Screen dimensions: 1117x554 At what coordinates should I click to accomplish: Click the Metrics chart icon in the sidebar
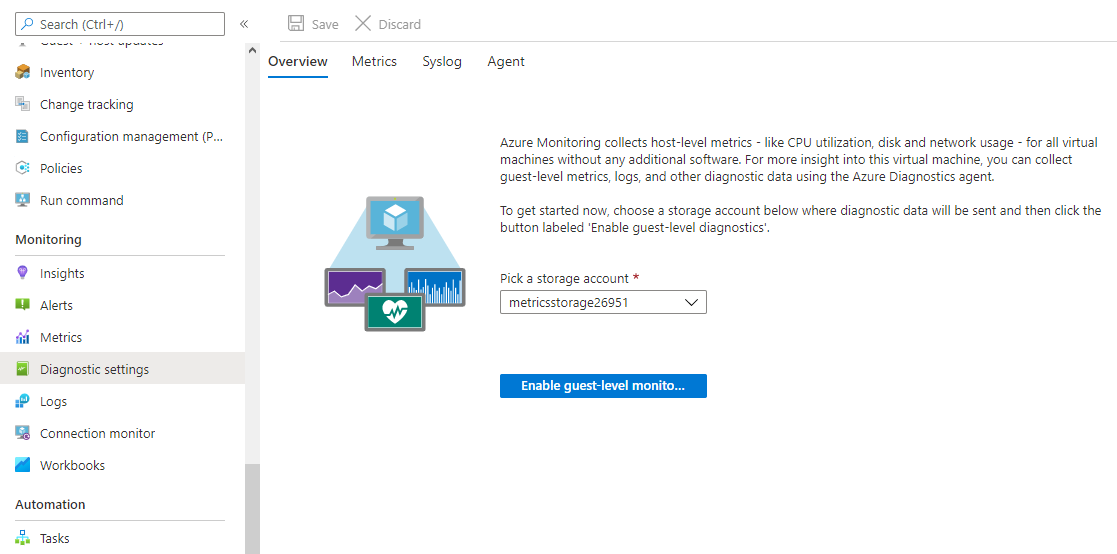point(23,338)
